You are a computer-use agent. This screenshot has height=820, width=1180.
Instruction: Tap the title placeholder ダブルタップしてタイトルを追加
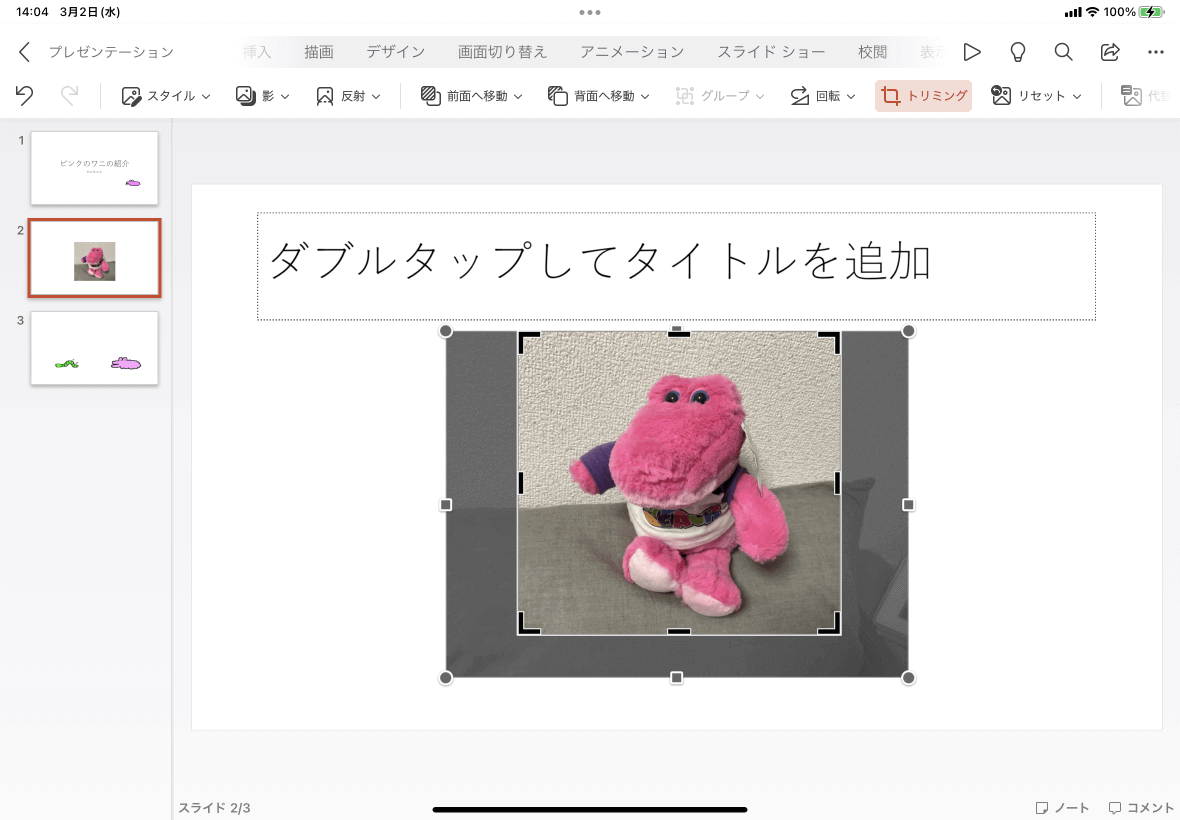click(x=676, y=266)
